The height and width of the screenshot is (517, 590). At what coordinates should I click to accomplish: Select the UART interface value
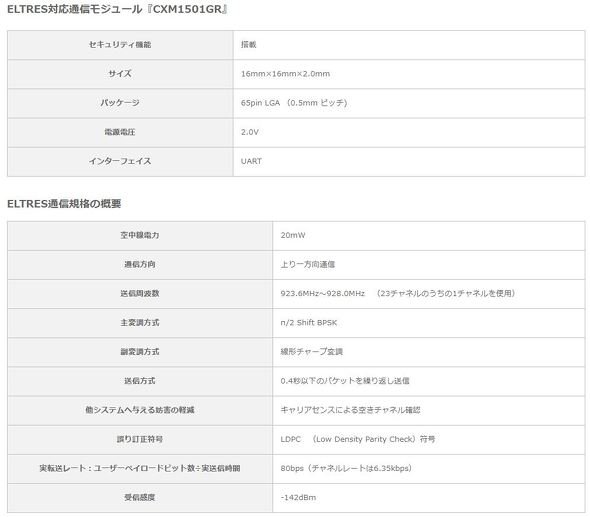click(x=251, y=161)
